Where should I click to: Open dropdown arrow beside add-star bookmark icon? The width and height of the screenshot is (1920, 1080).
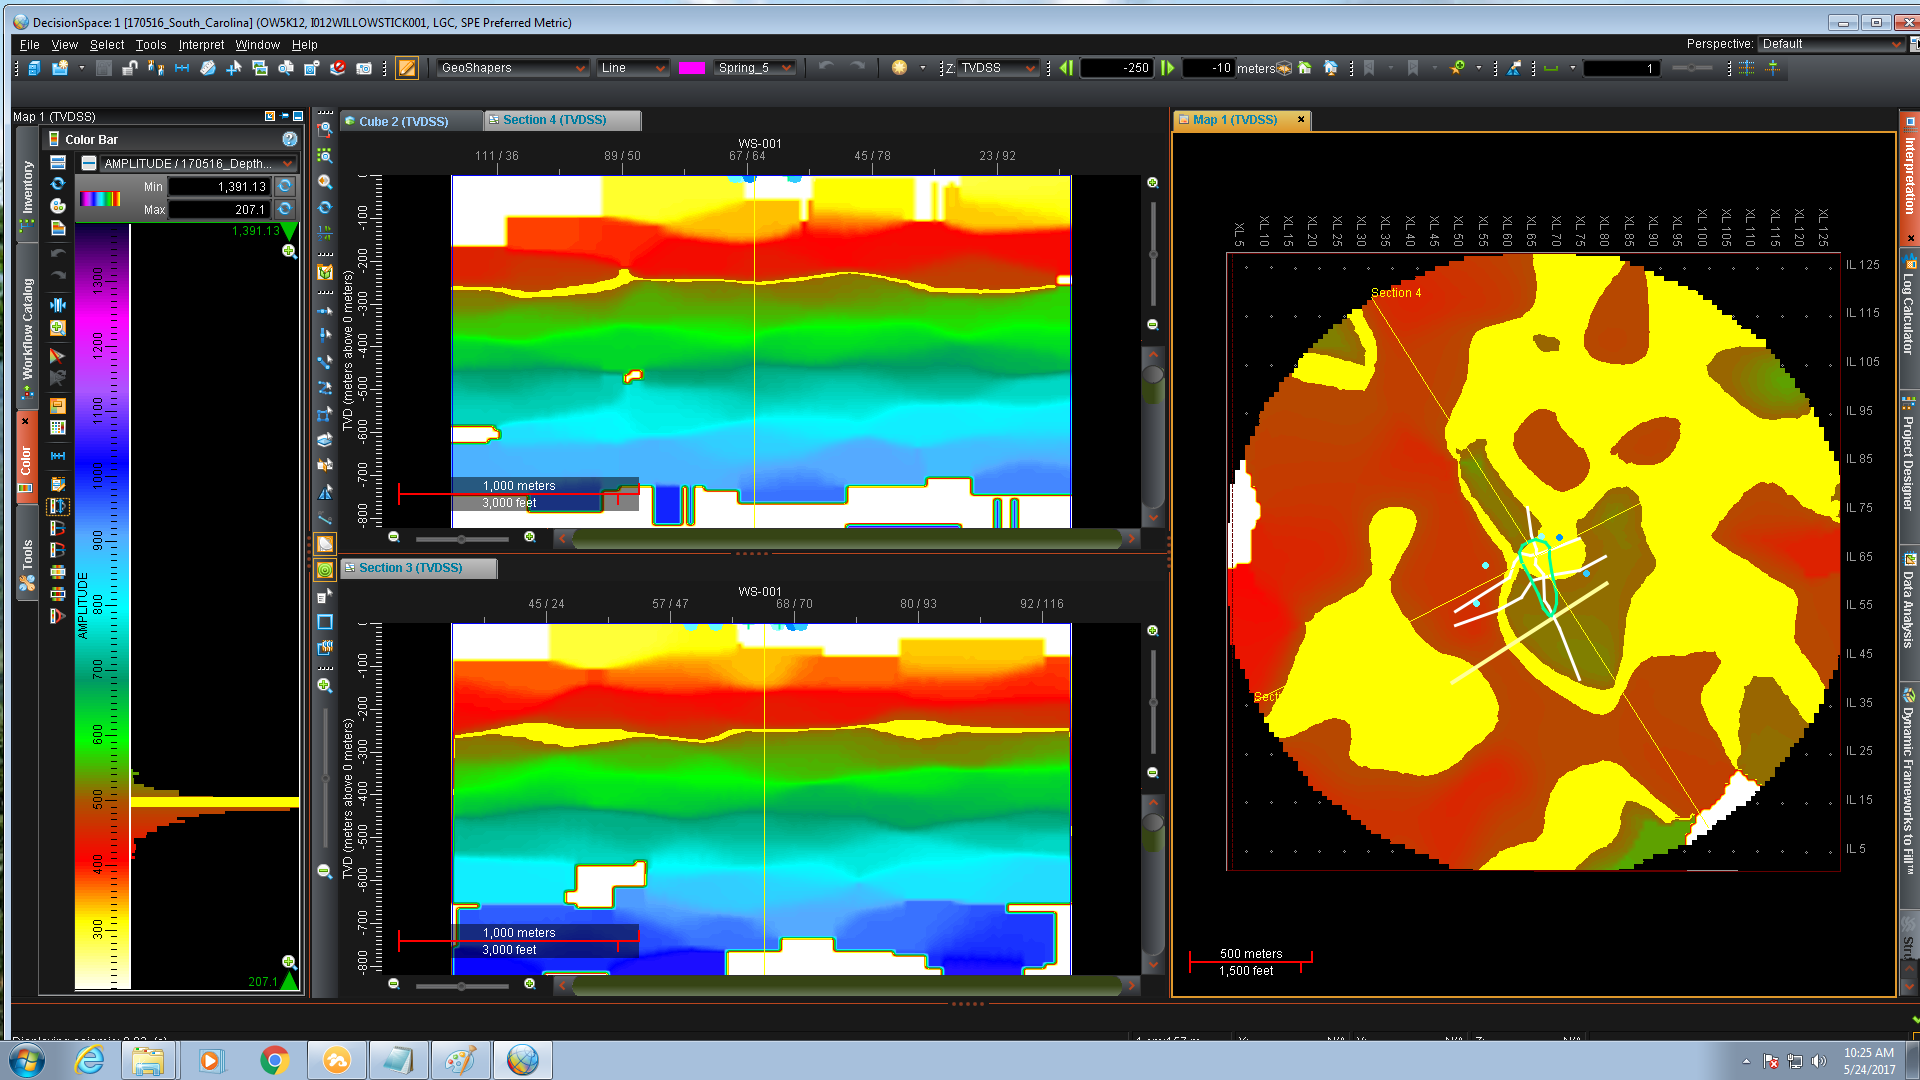(x=1478, y=68)
